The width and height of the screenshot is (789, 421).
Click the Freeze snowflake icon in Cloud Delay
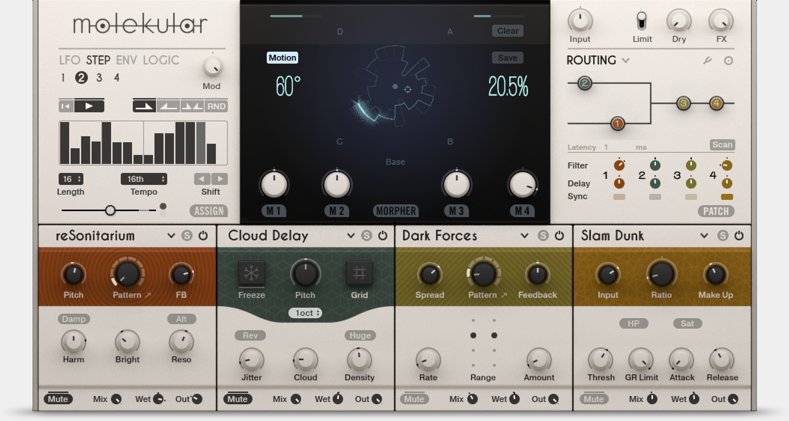[251, 273]
